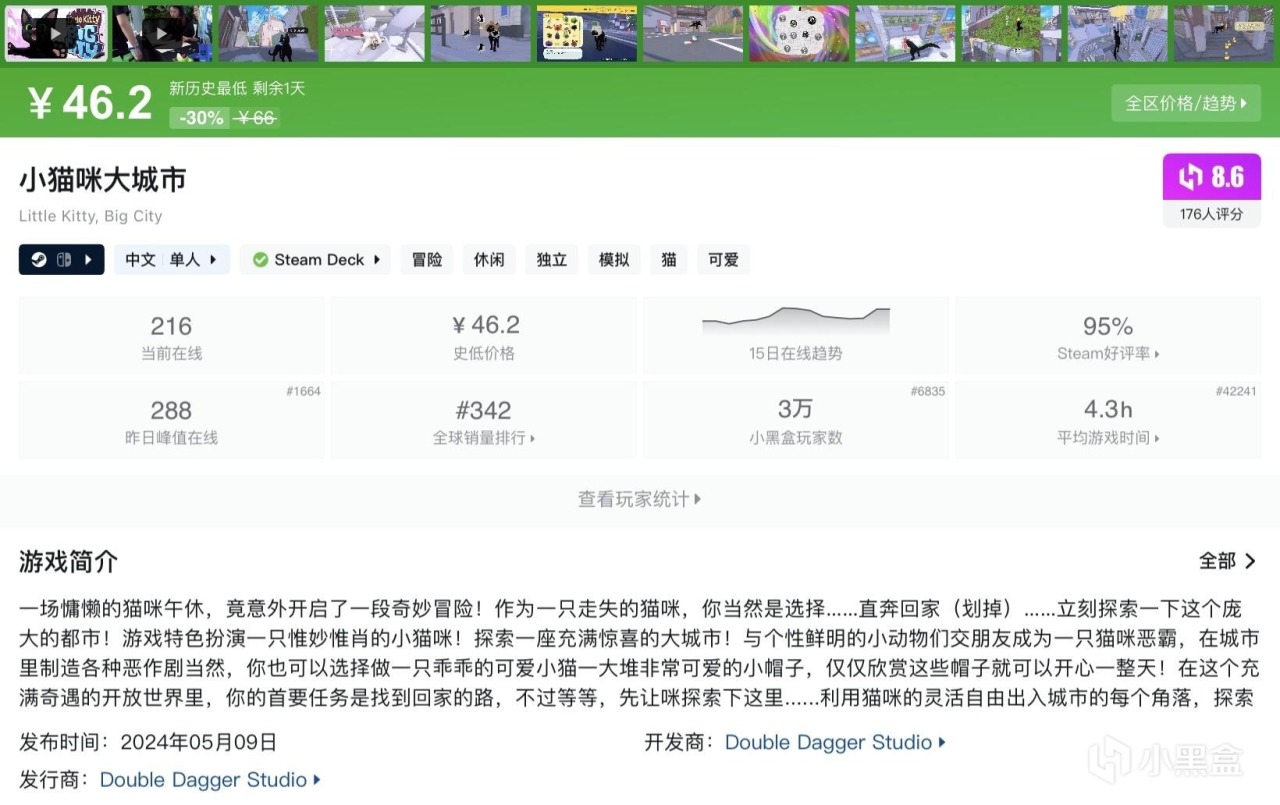Click the 288 昨日峰值在线 stat
The width and height of the screenshot is (1280, 805).
tap(171, 420)
